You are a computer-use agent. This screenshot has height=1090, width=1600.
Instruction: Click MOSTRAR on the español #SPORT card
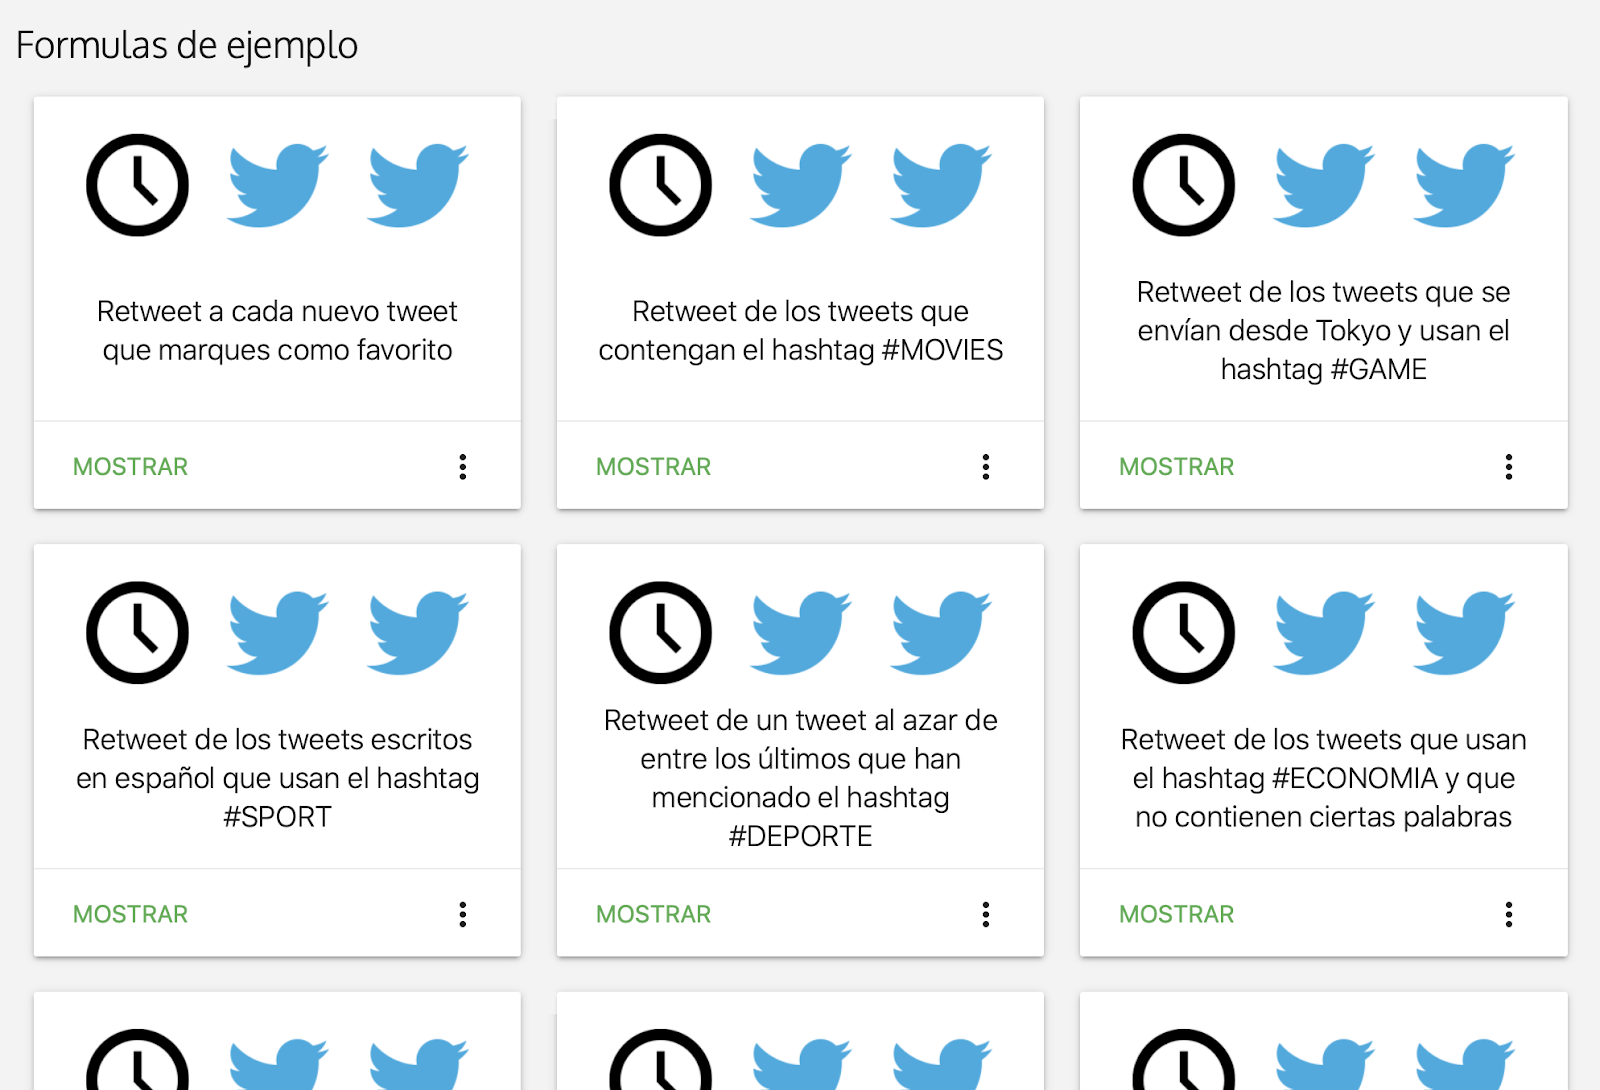tap(130, 914)
